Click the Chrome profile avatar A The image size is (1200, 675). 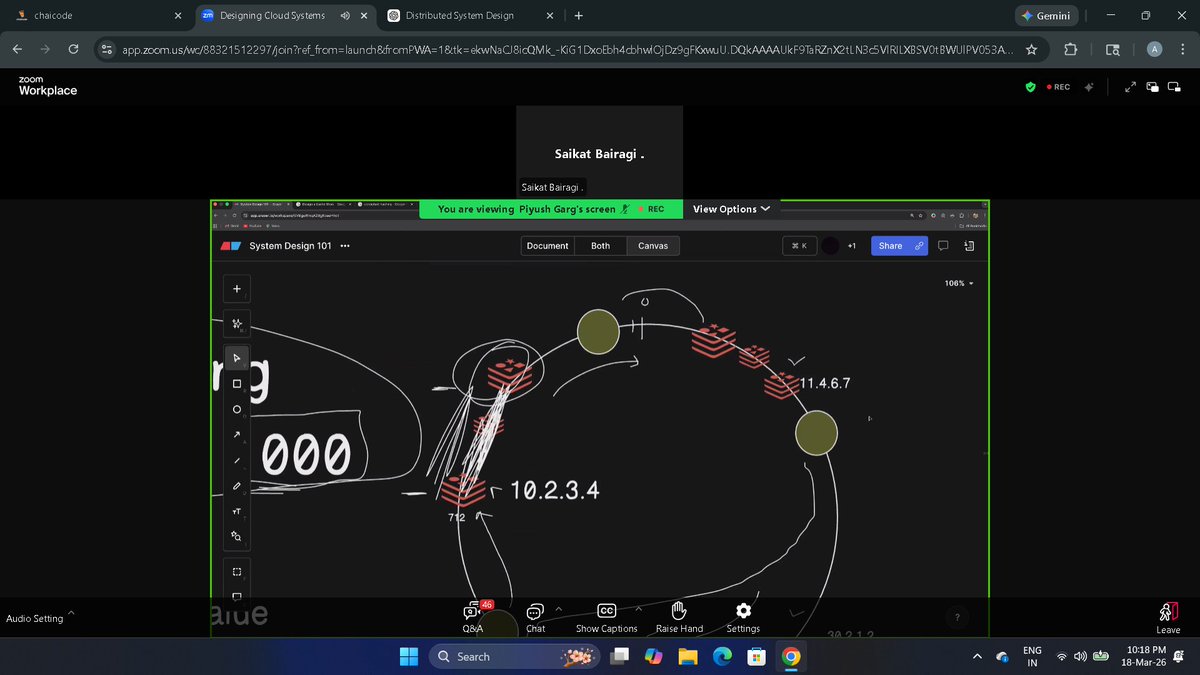pos(1154,49)
